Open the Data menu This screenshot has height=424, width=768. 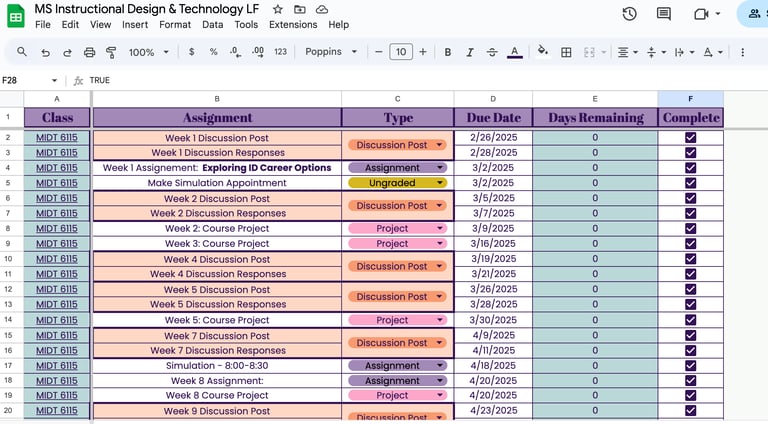click(x=213, y=24)
